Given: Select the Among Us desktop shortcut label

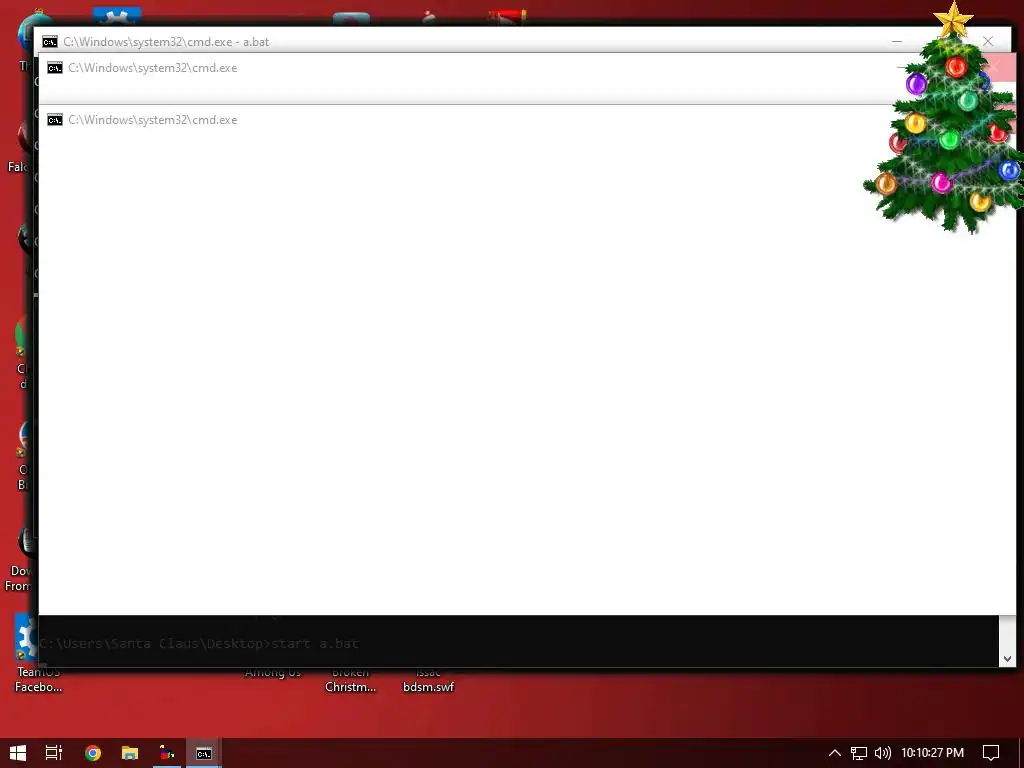Looking at the screenshot, I should 273,673.
